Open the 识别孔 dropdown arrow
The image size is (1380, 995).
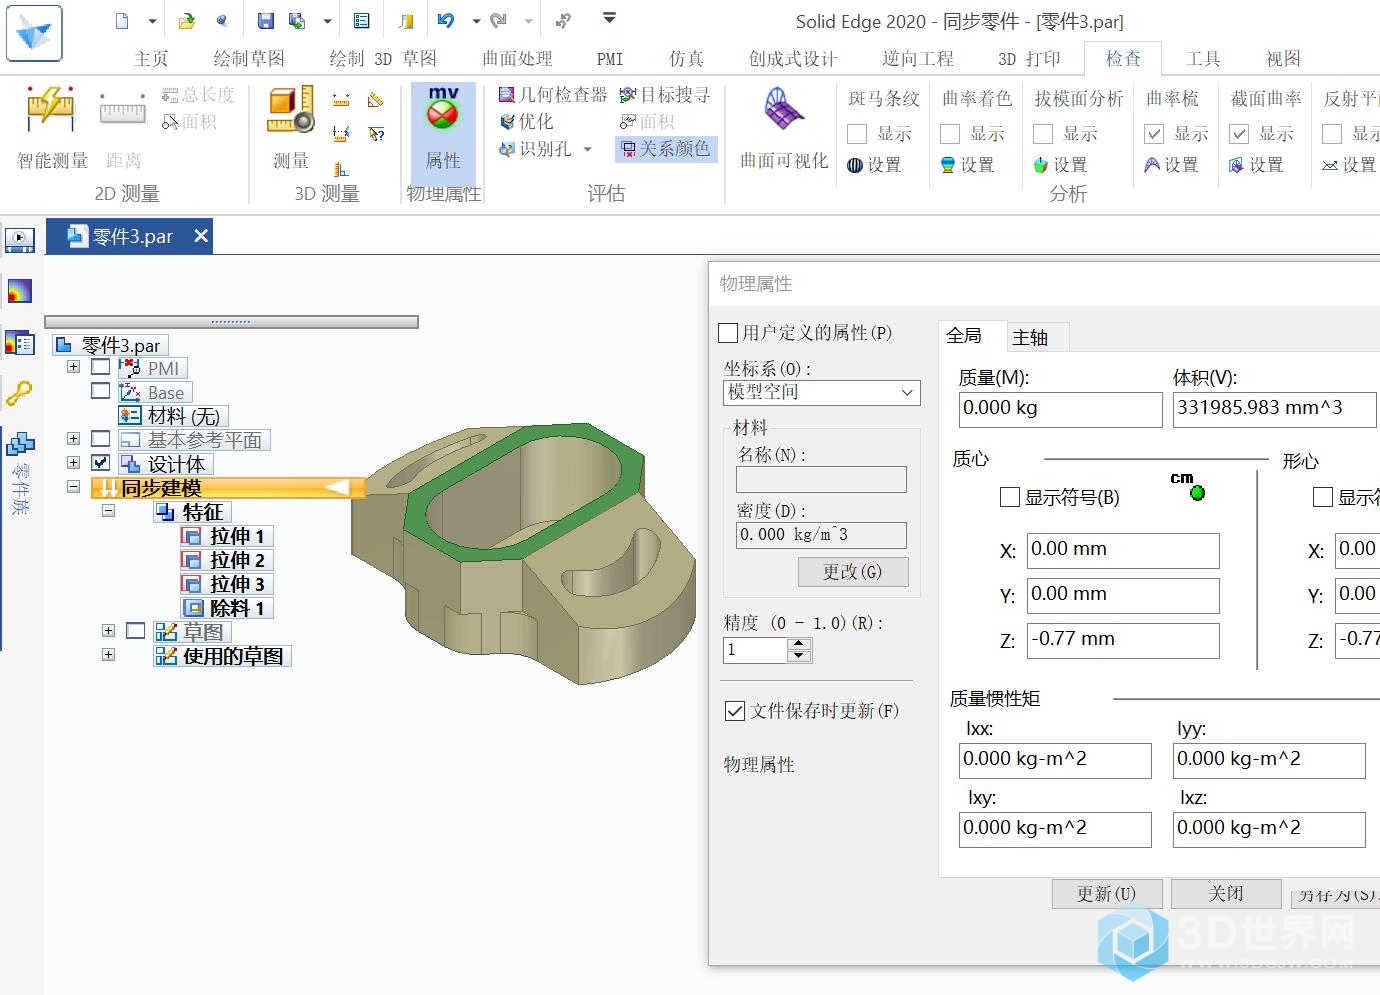click(588, 149)
